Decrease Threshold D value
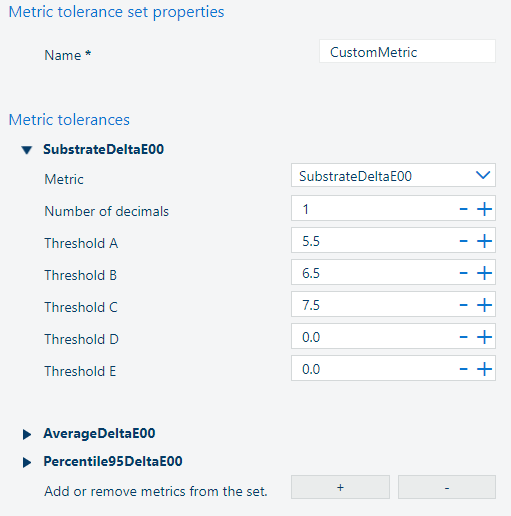The image size is (511, 516). 463,337
